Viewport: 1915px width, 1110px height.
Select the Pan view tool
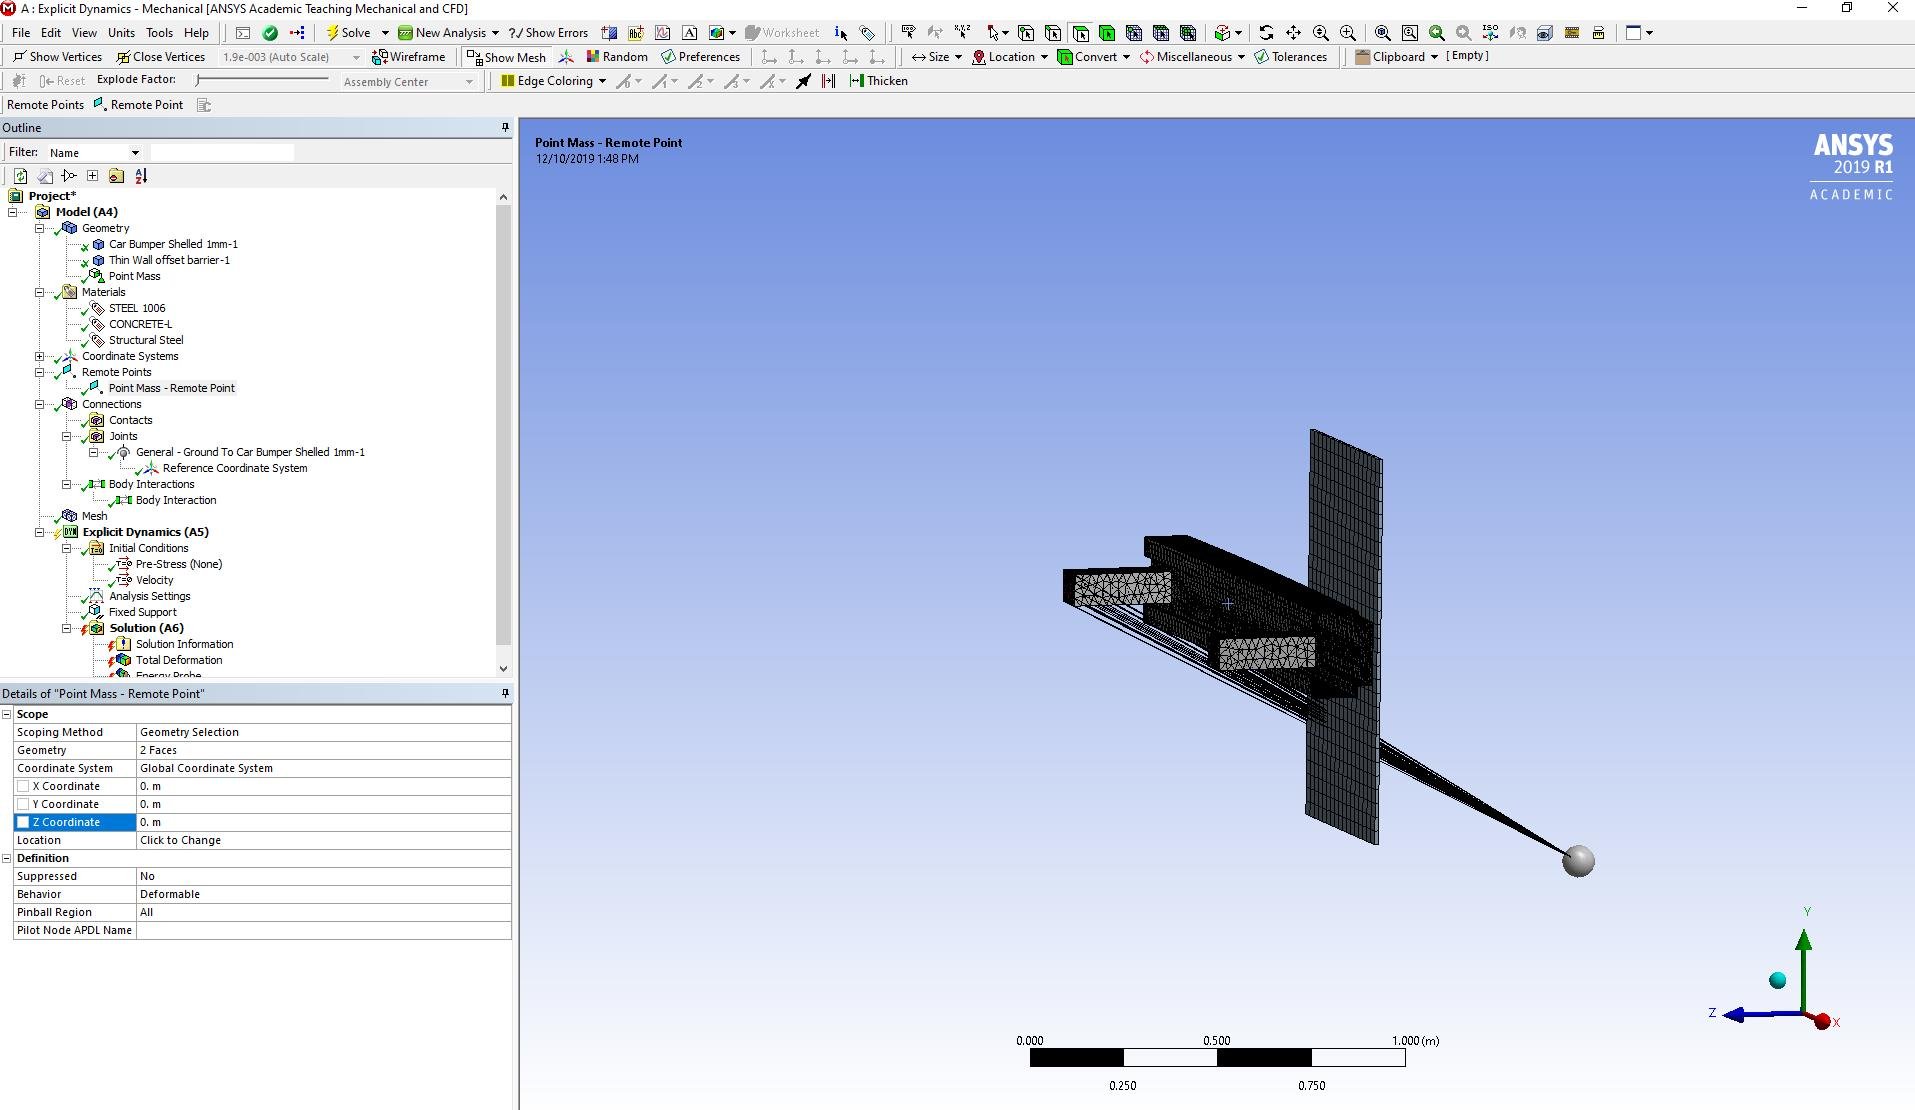(x=1293, y=33)
